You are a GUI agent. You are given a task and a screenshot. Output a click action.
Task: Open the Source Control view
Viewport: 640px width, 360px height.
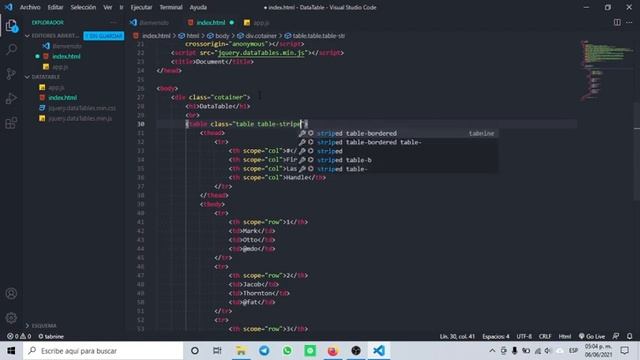click(x=11, y=74)
